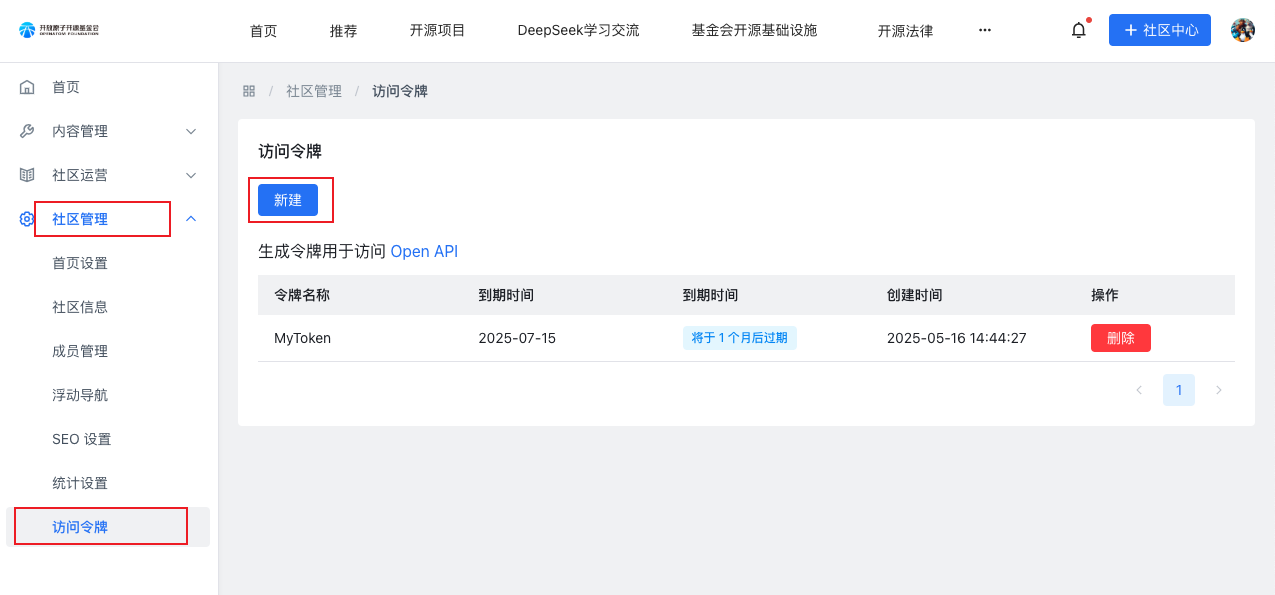Select page 1 in pagination
This screenshot has height=595, width=1275.
pyautogui.click(x=1178, y=390)
